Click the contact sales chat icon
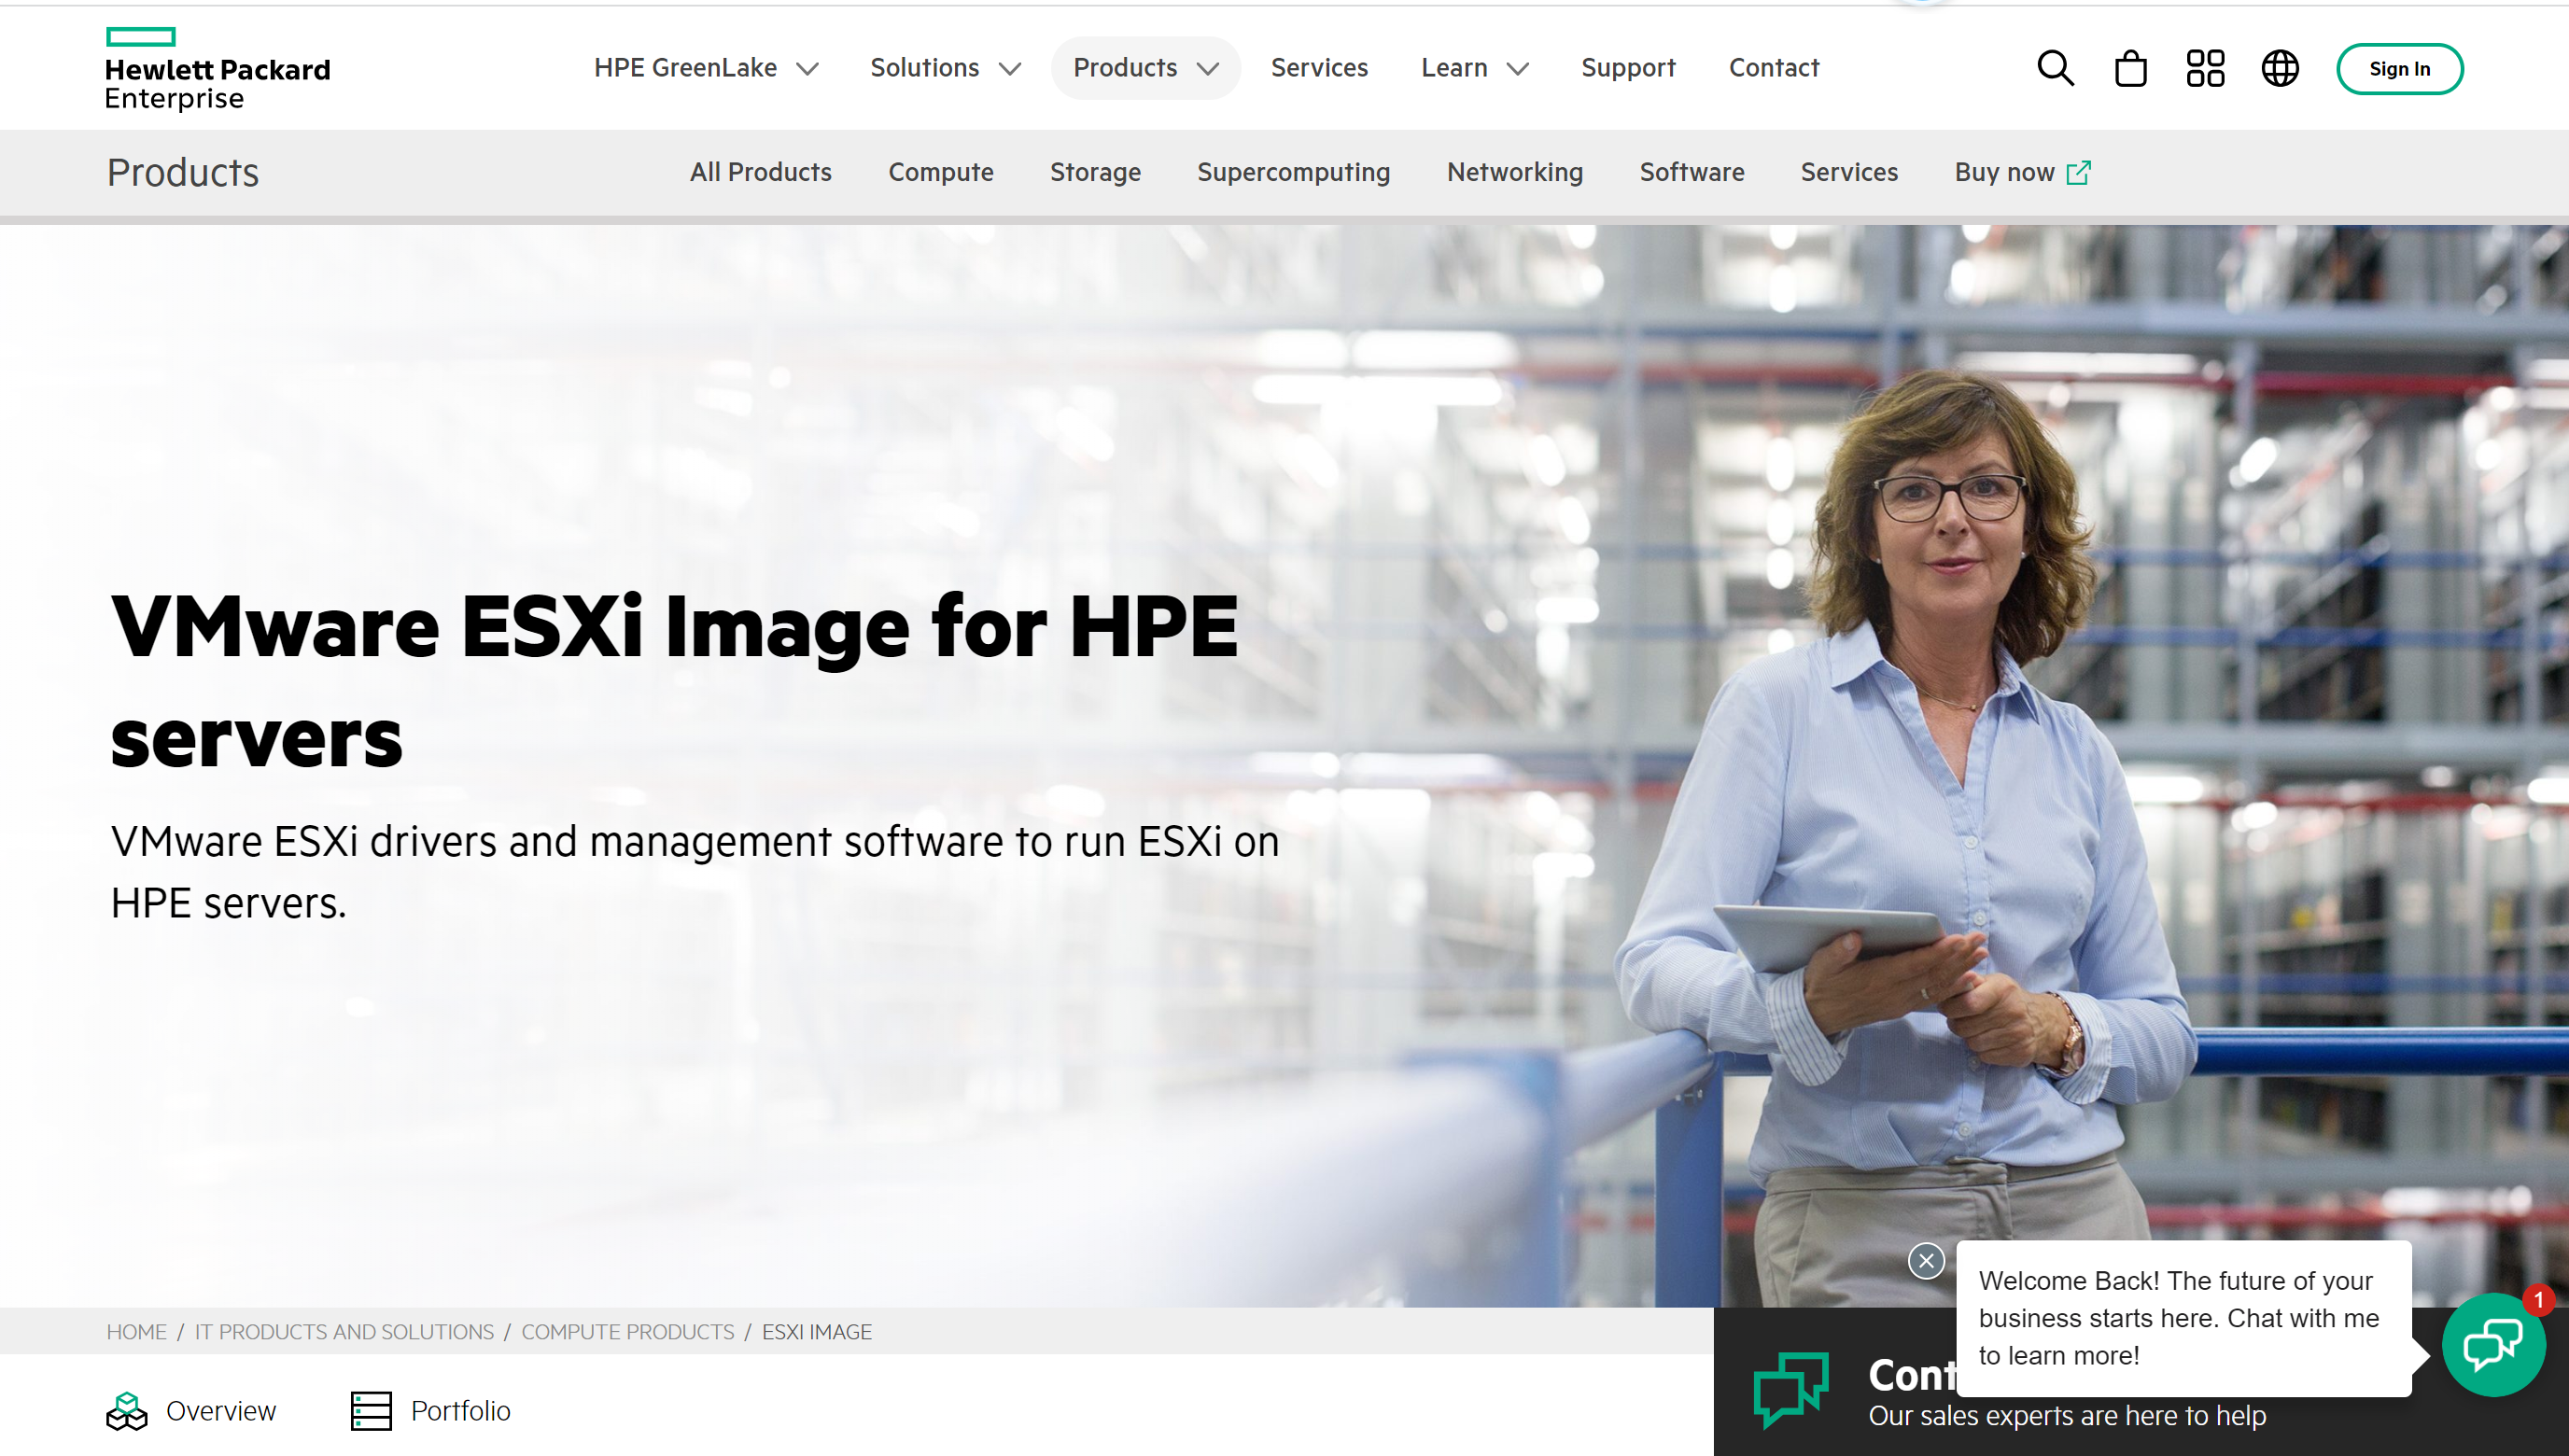 pos(1791,1389)
